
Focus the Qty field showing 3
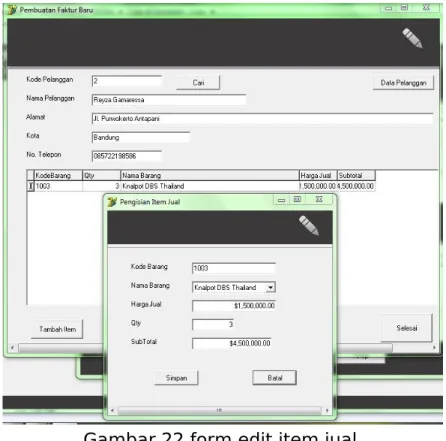click(213, 324)
